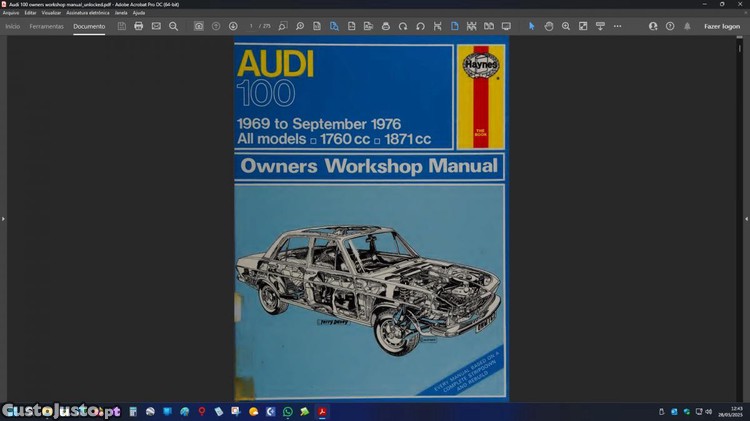Click the Fazer logon button
750x421 pixels.
[x=721, y=26]
